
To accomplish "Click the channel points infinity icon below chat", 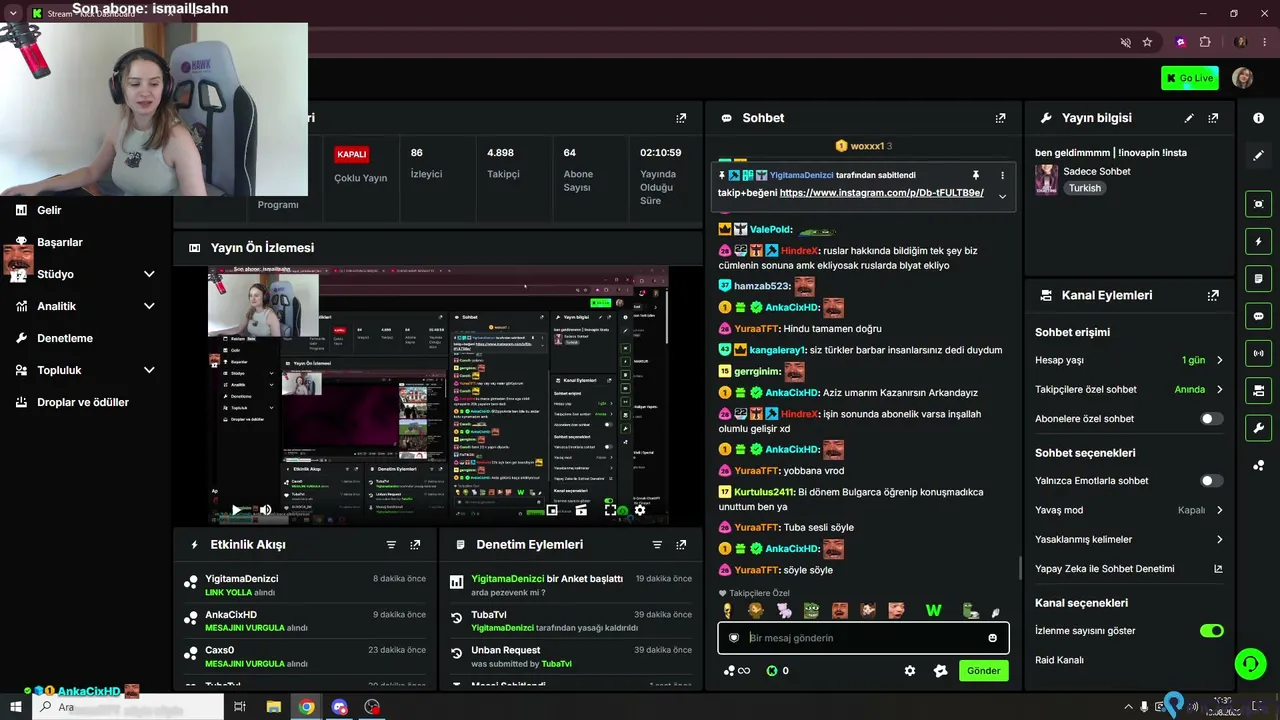I will (737, 671).
